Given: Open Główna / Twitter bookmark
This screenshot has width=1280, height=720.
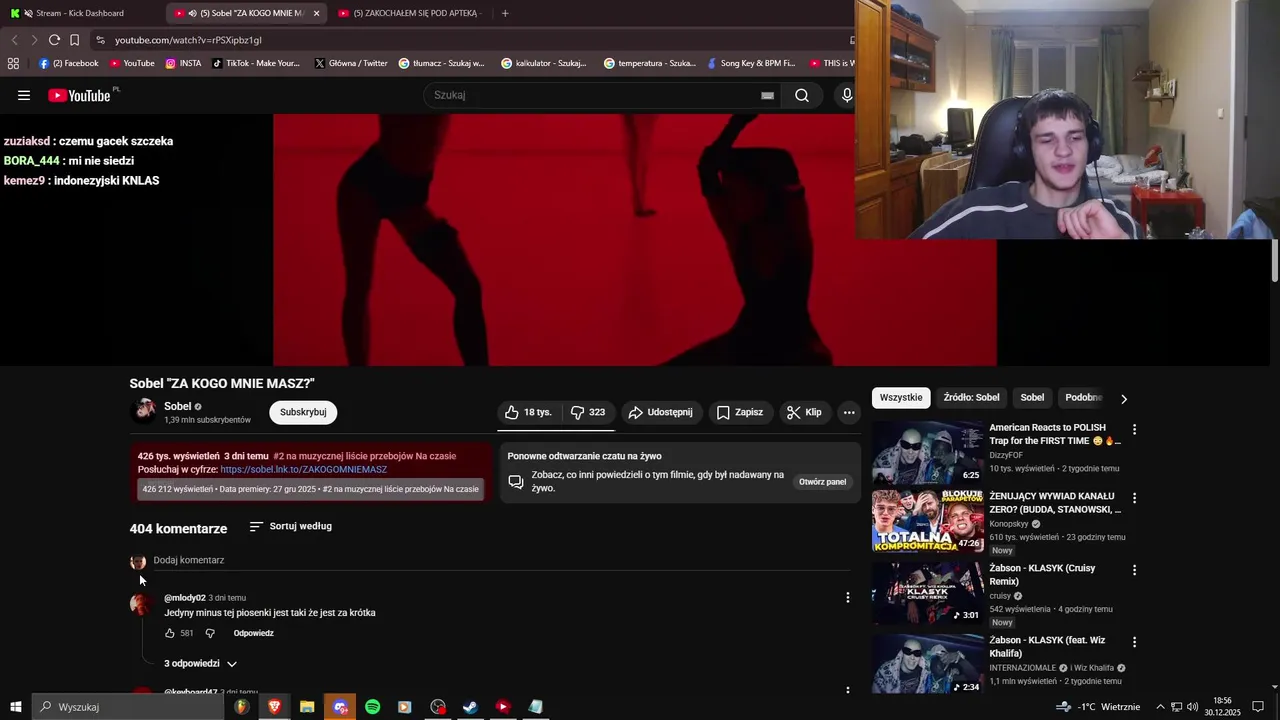Looking at the screenshot, I should click(351, 63).
